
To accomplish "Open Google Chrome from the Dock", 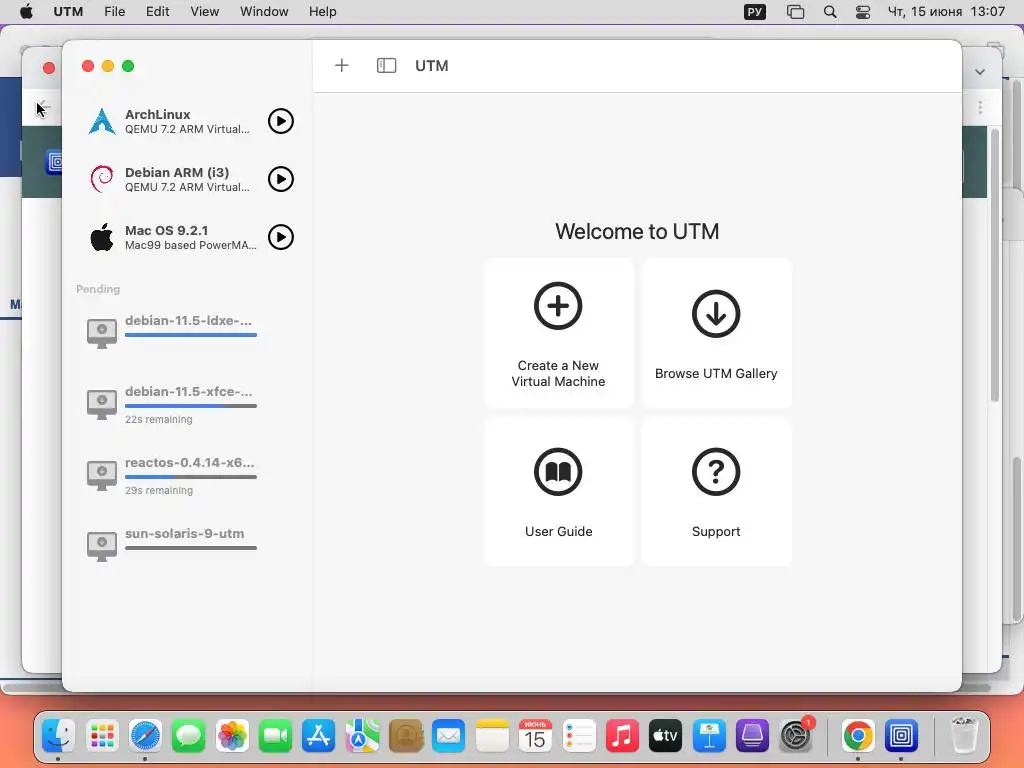I will coord(858,736).
